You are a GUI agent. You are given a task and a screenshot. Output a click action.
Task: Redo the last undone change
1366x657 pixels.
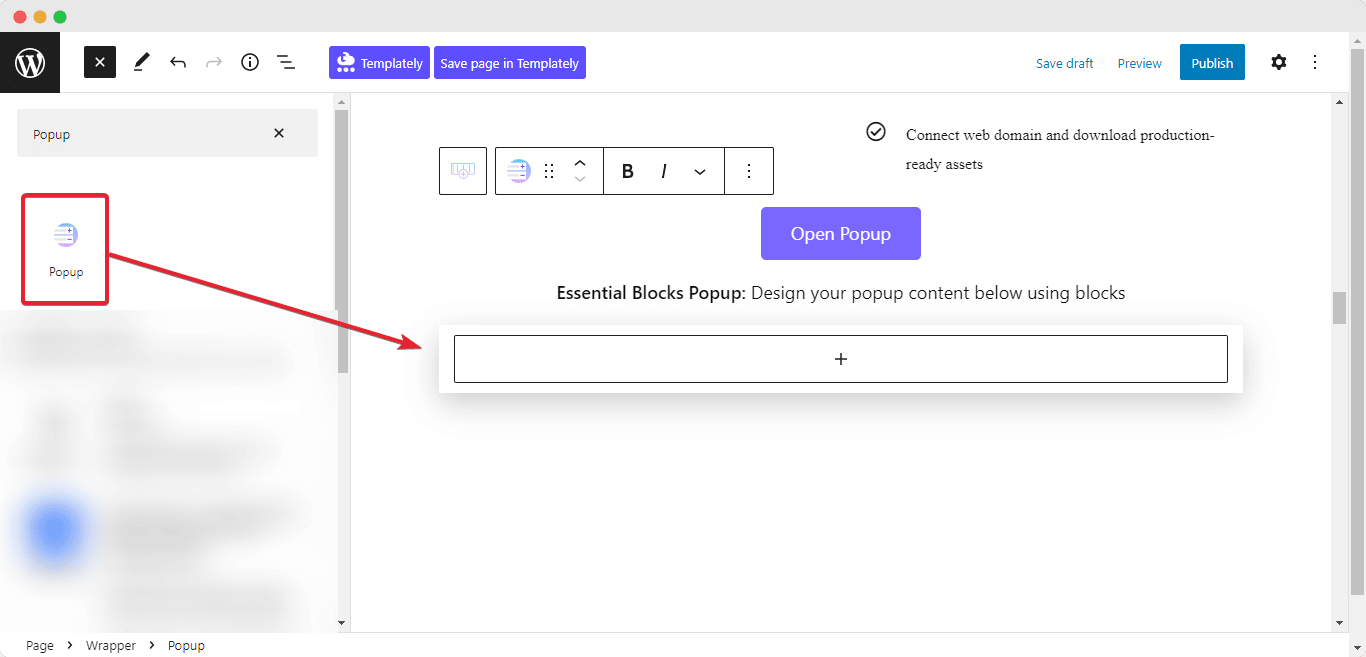pyautogui.click(x=214, y=62)
